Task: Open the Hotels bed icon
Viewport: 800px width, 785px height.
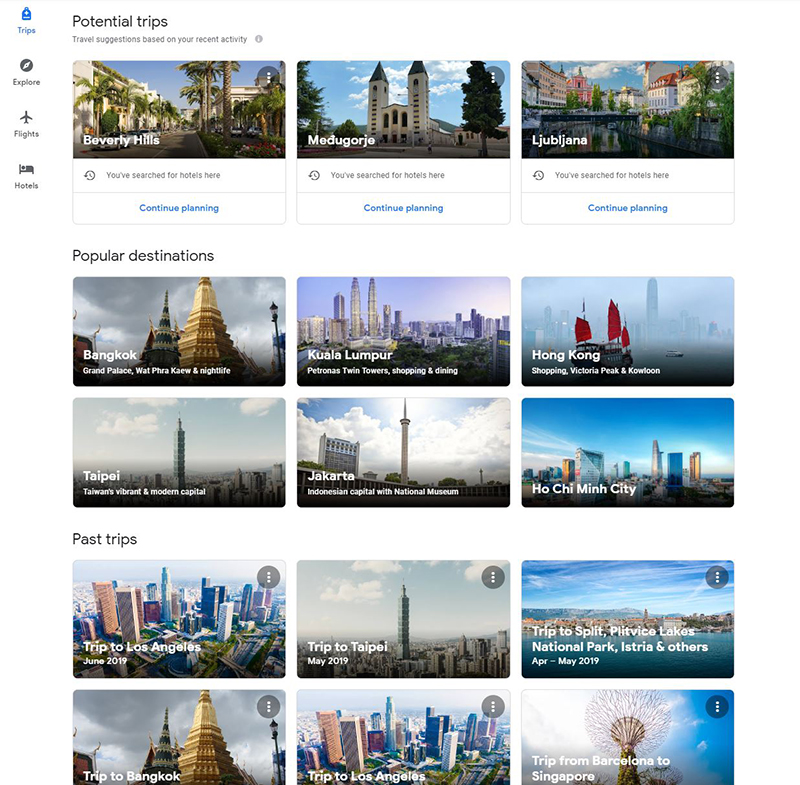Action: [26, 170]
